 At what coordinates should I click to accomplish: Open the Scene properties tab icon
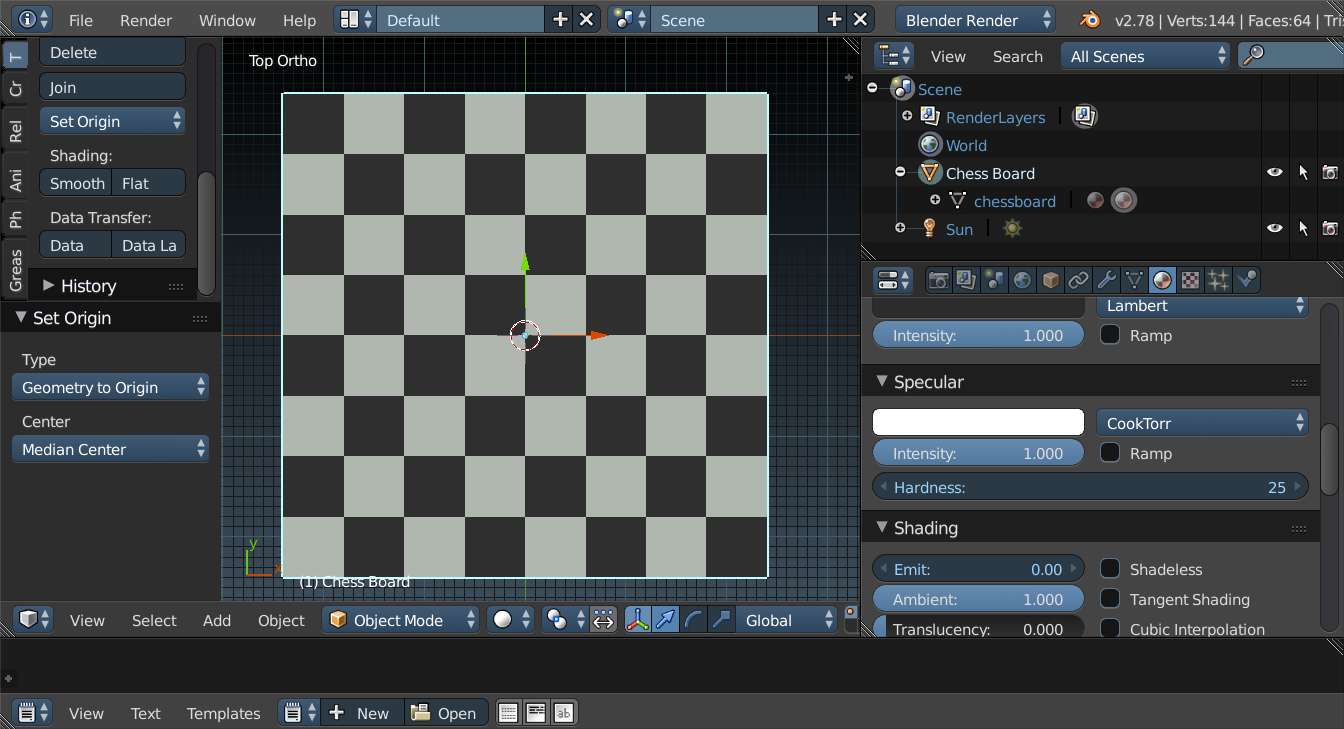tap(994, 281)
